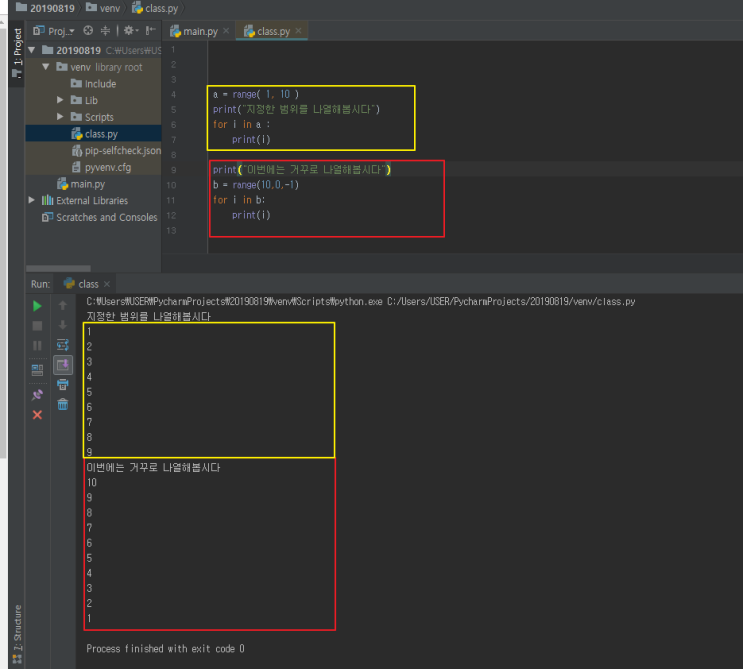Screen dimensions: 743x669
Task: Close the class run tab
Action: pos(107,284)
